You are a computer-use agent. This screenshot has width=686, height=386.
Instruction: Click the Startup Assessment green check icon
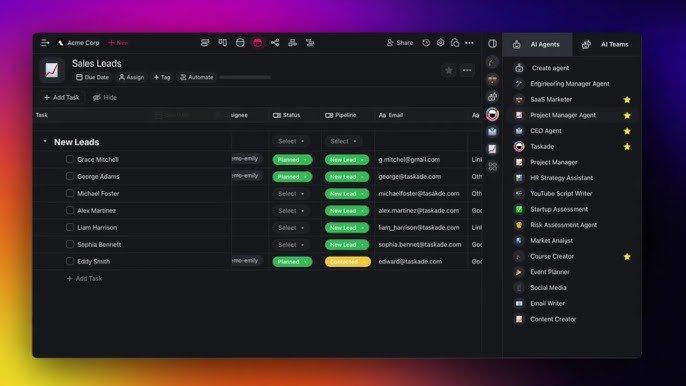(519, 209)
